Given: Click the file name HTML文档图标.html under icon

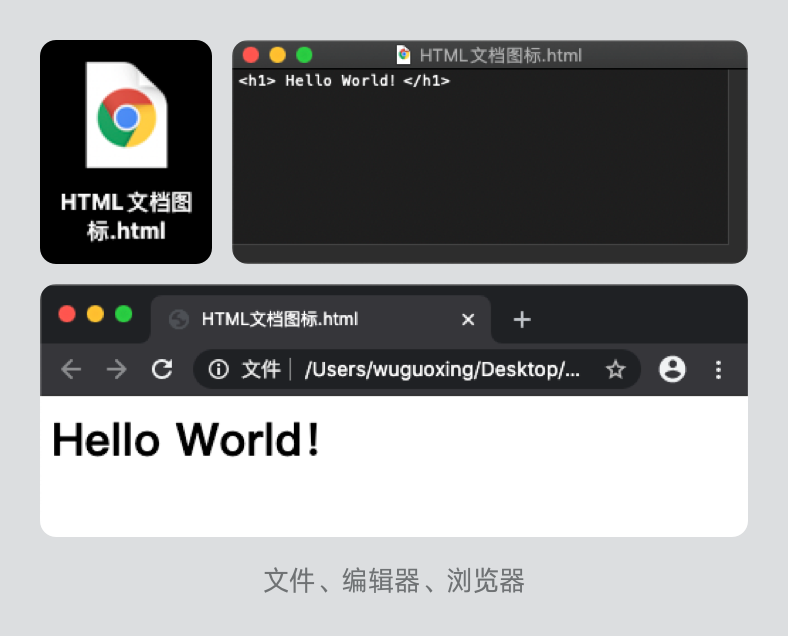Looking at the screenshot, I should click(x=126, y=217).
